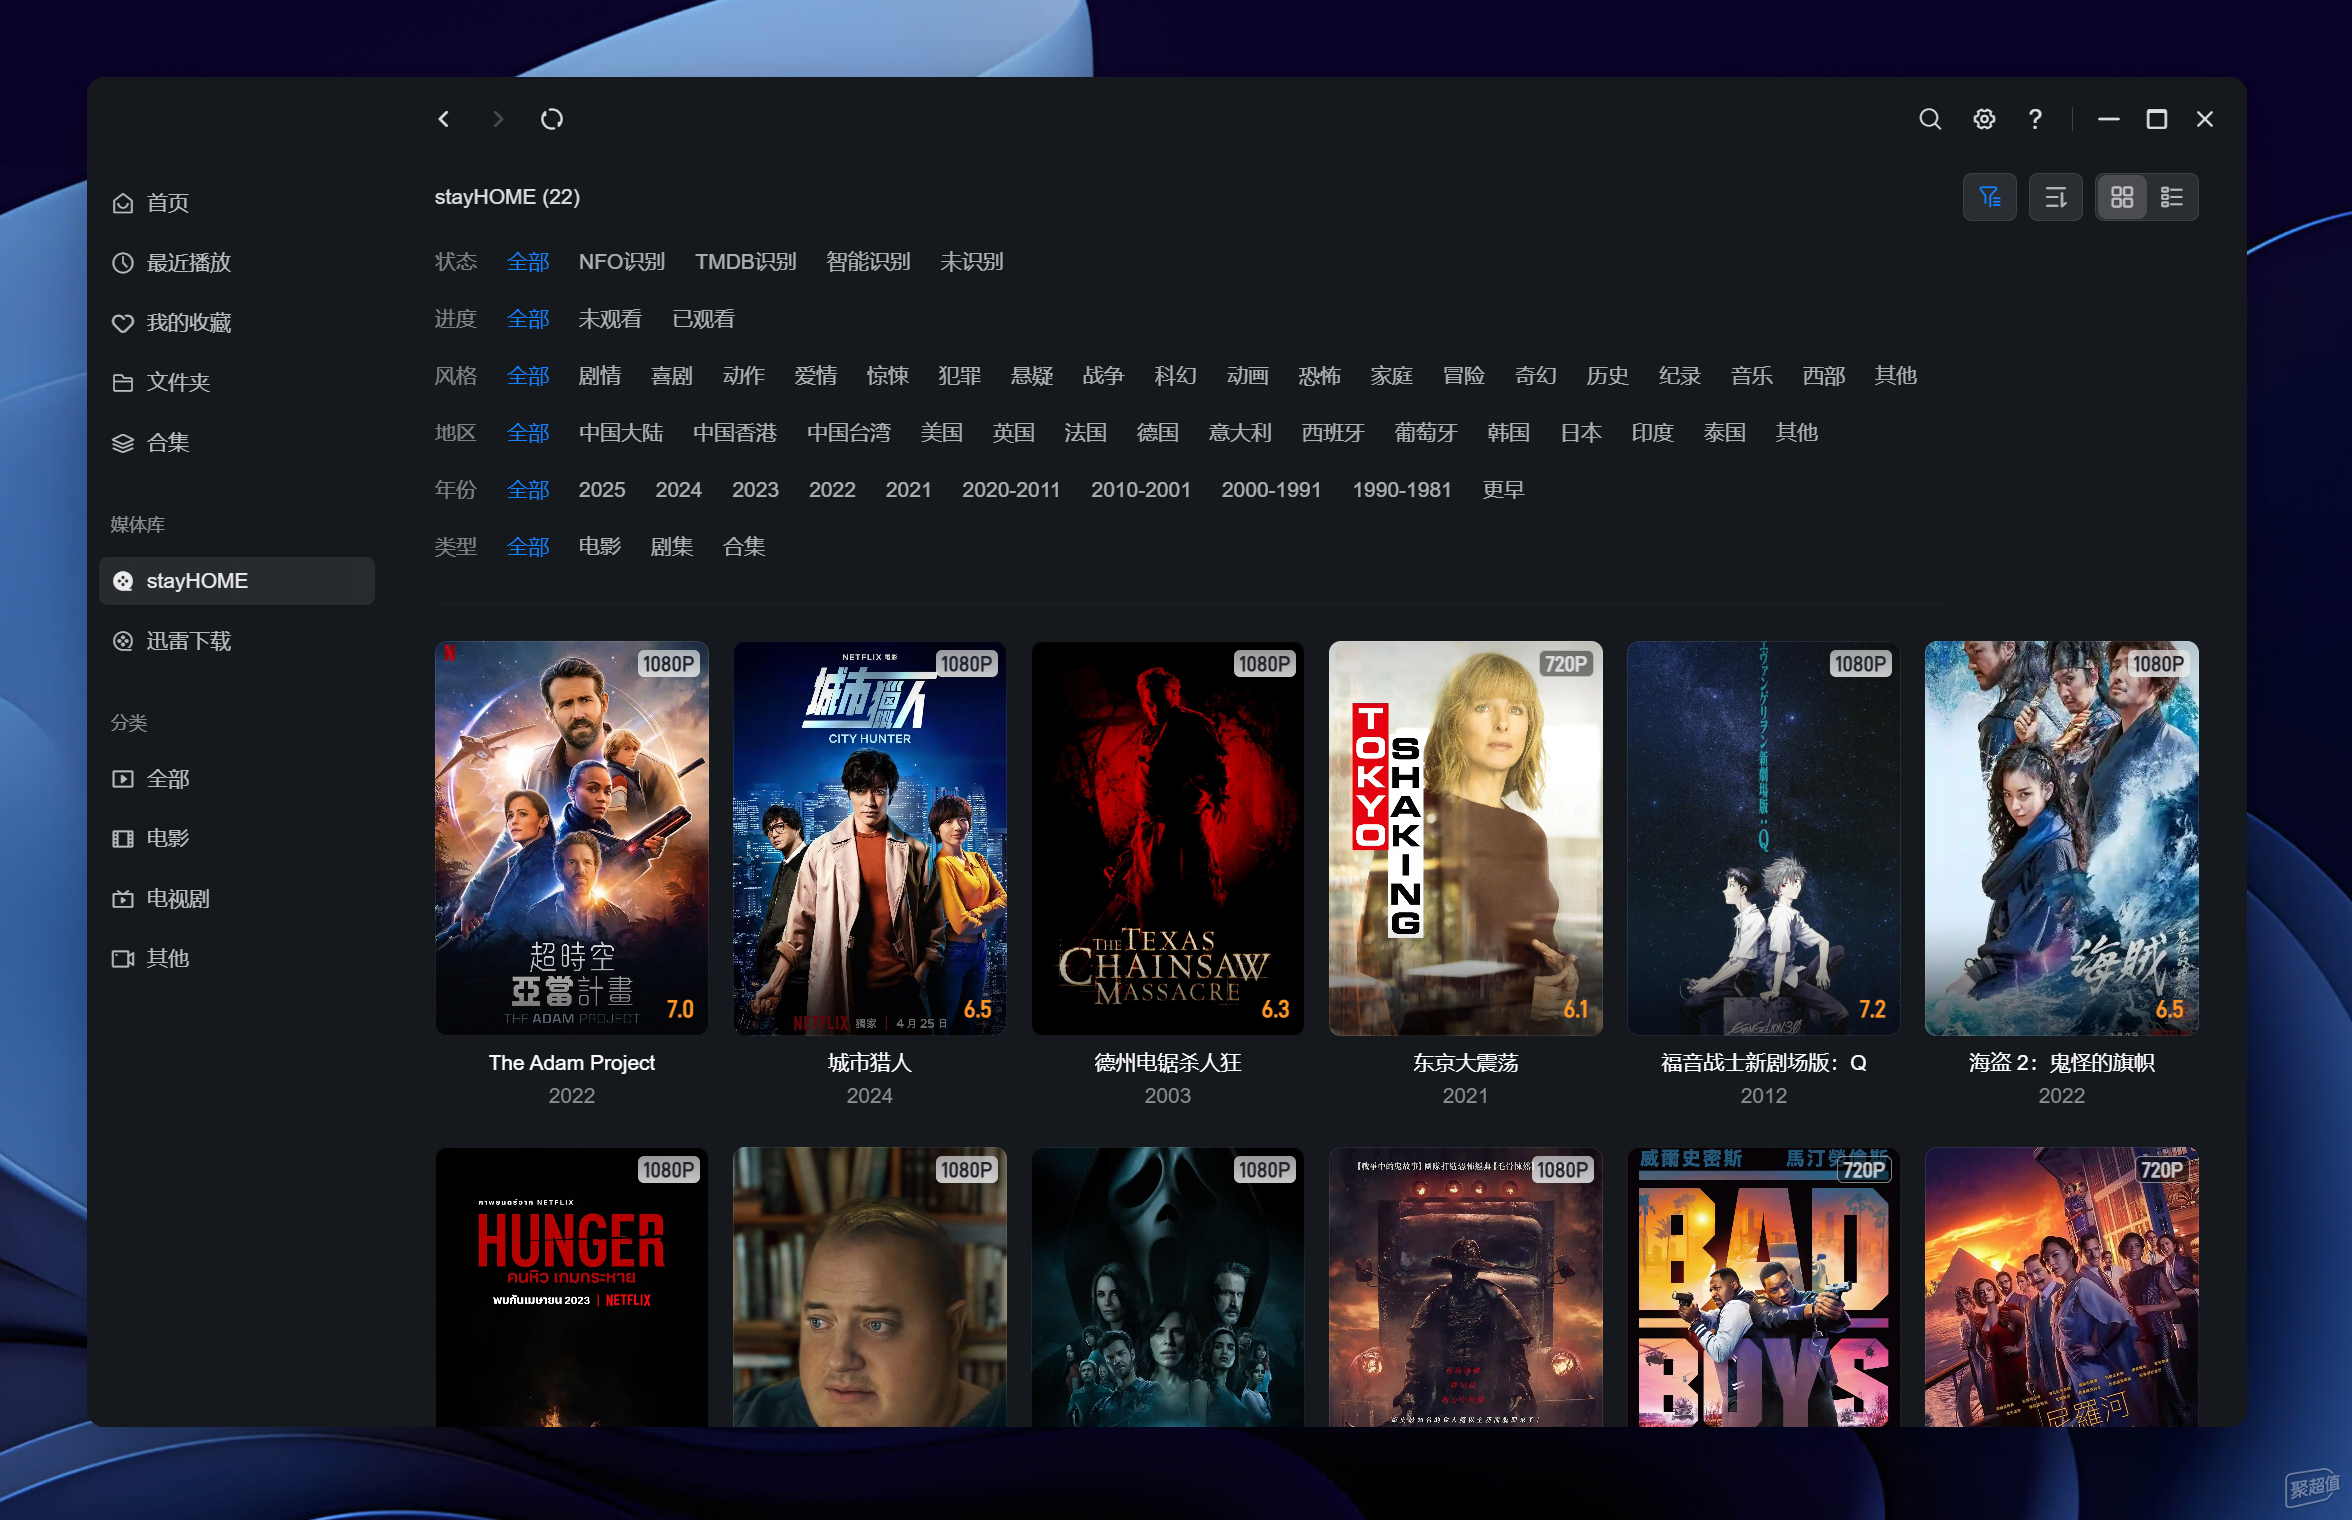Open the Scream Ghostface poster
The image size is (2352, 1520).
pos(1168,1287)
